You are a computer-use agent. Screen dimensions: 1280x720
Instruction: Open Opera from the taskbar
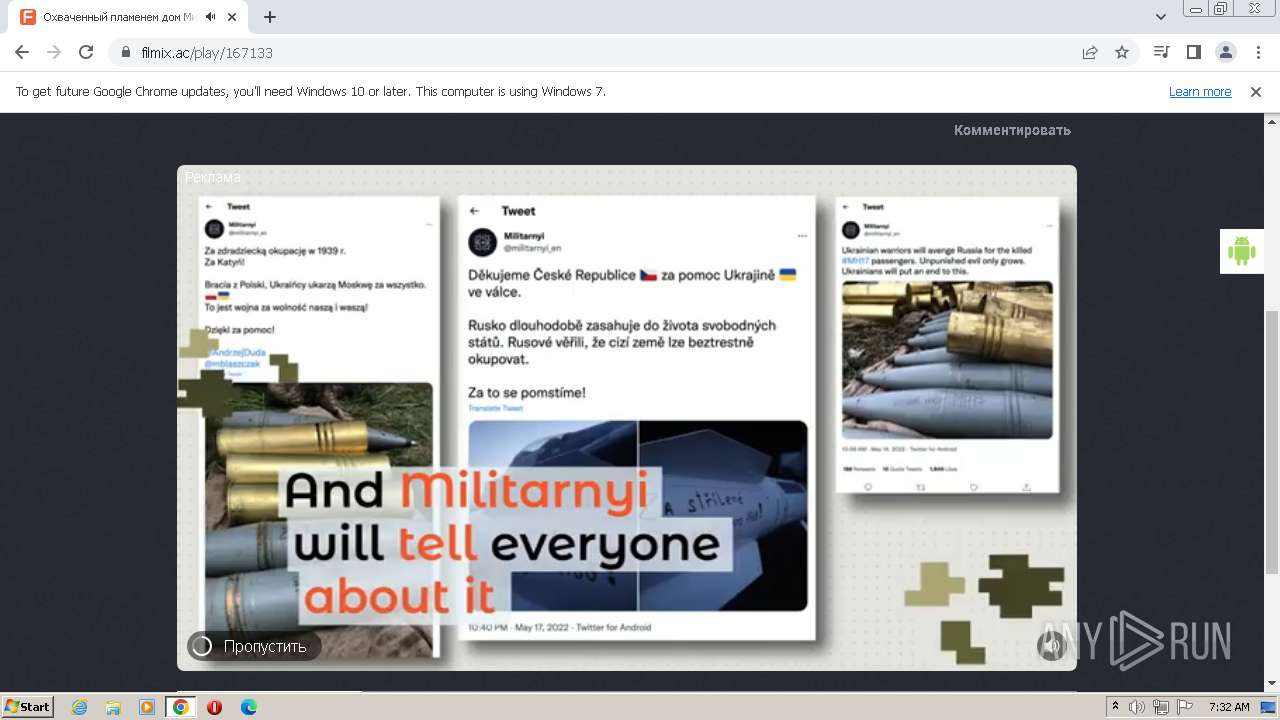[x=214, y=707]
